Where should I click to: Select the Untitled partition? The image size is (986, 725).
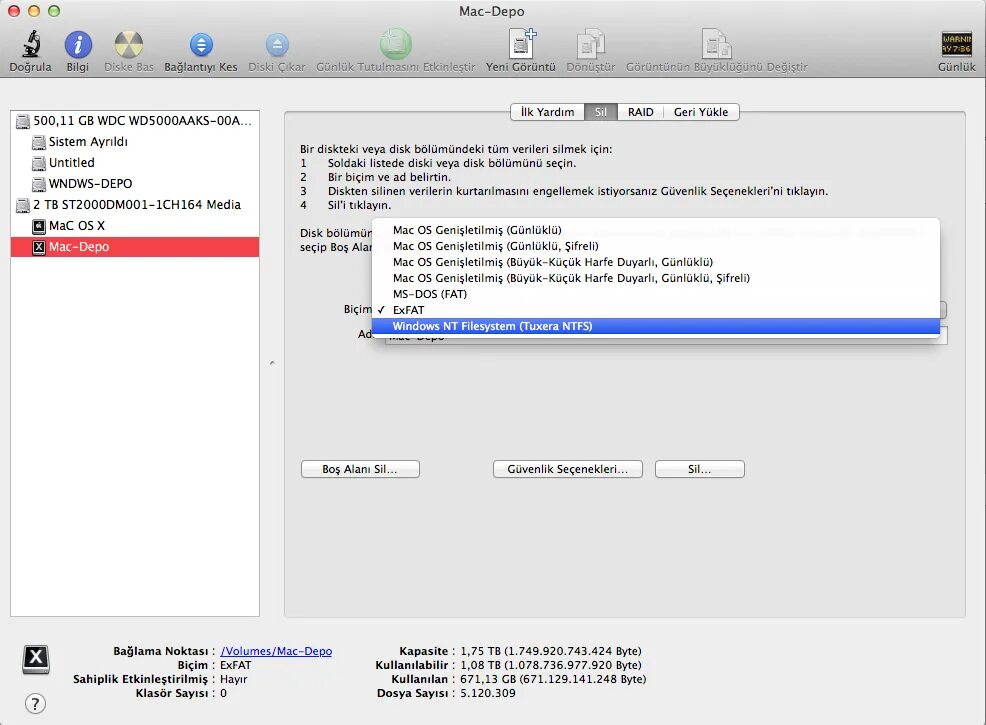point(135,162)
